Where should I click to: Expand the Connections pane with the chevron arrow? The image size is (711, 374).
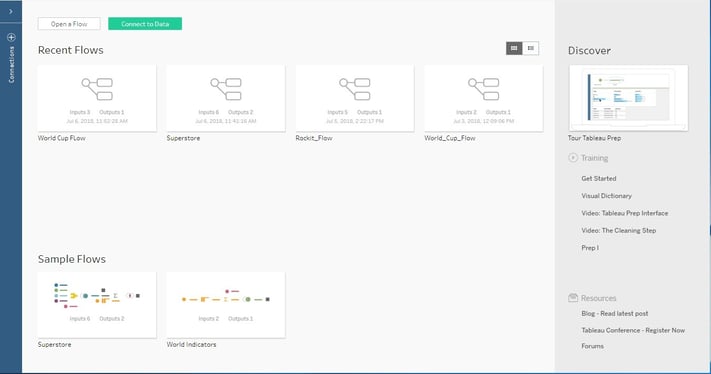[11, 11]
